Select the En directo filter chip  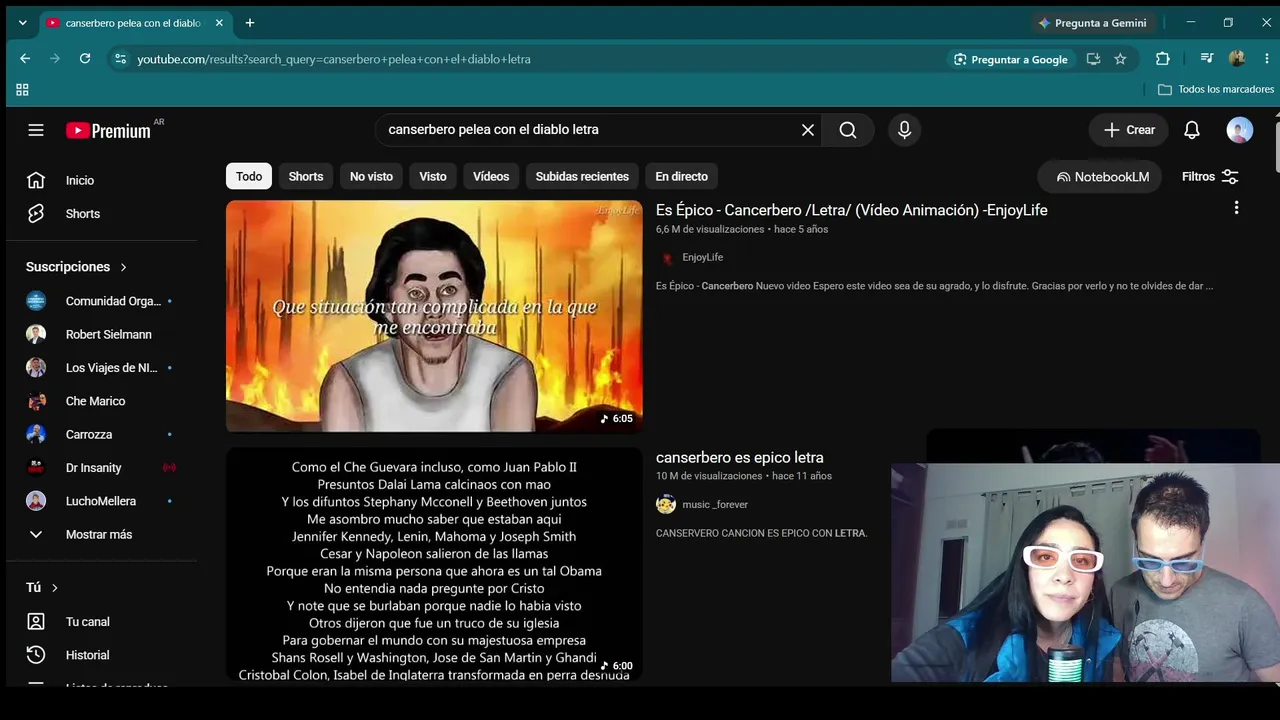tap(682, 177)
